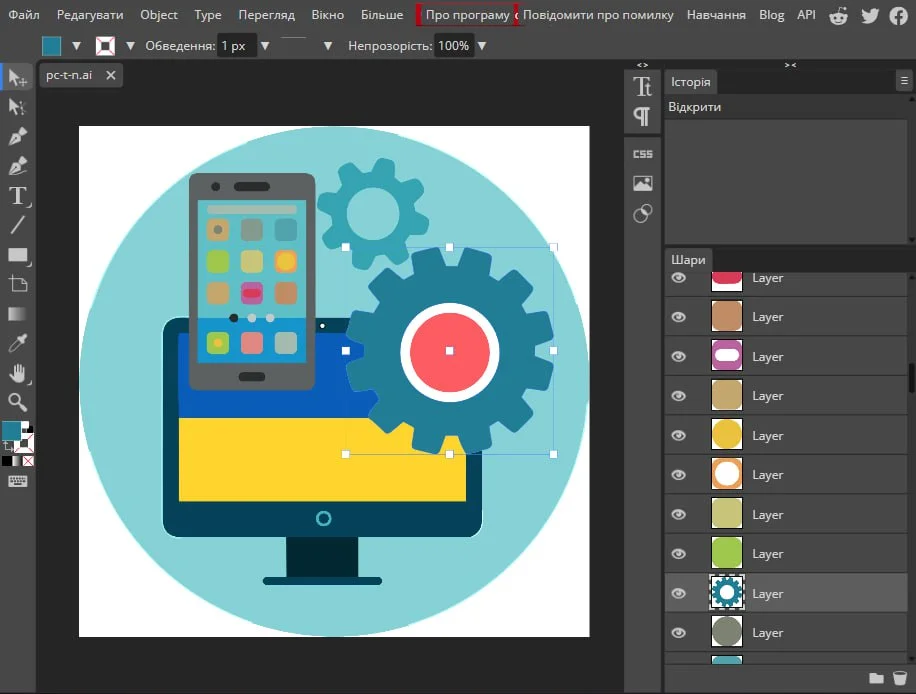Click the Навчання link
Screen dimensions: 916x694
[716, 15]
